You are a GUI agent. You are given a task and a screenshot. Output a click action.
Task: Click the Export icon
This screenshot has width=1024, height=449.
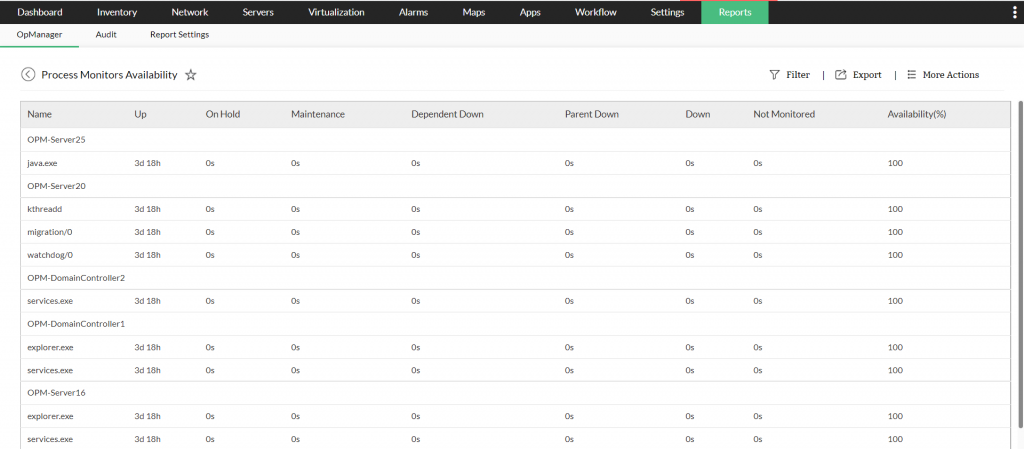[x=841, y=75]
